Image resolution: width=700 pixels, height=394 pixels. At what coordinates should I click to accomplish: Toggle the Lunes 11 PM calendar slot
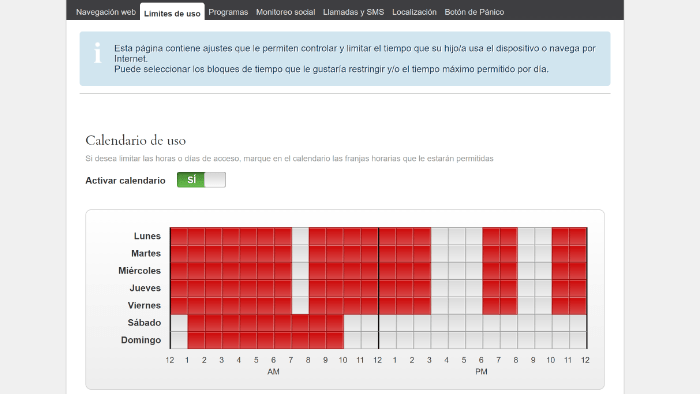578,236
